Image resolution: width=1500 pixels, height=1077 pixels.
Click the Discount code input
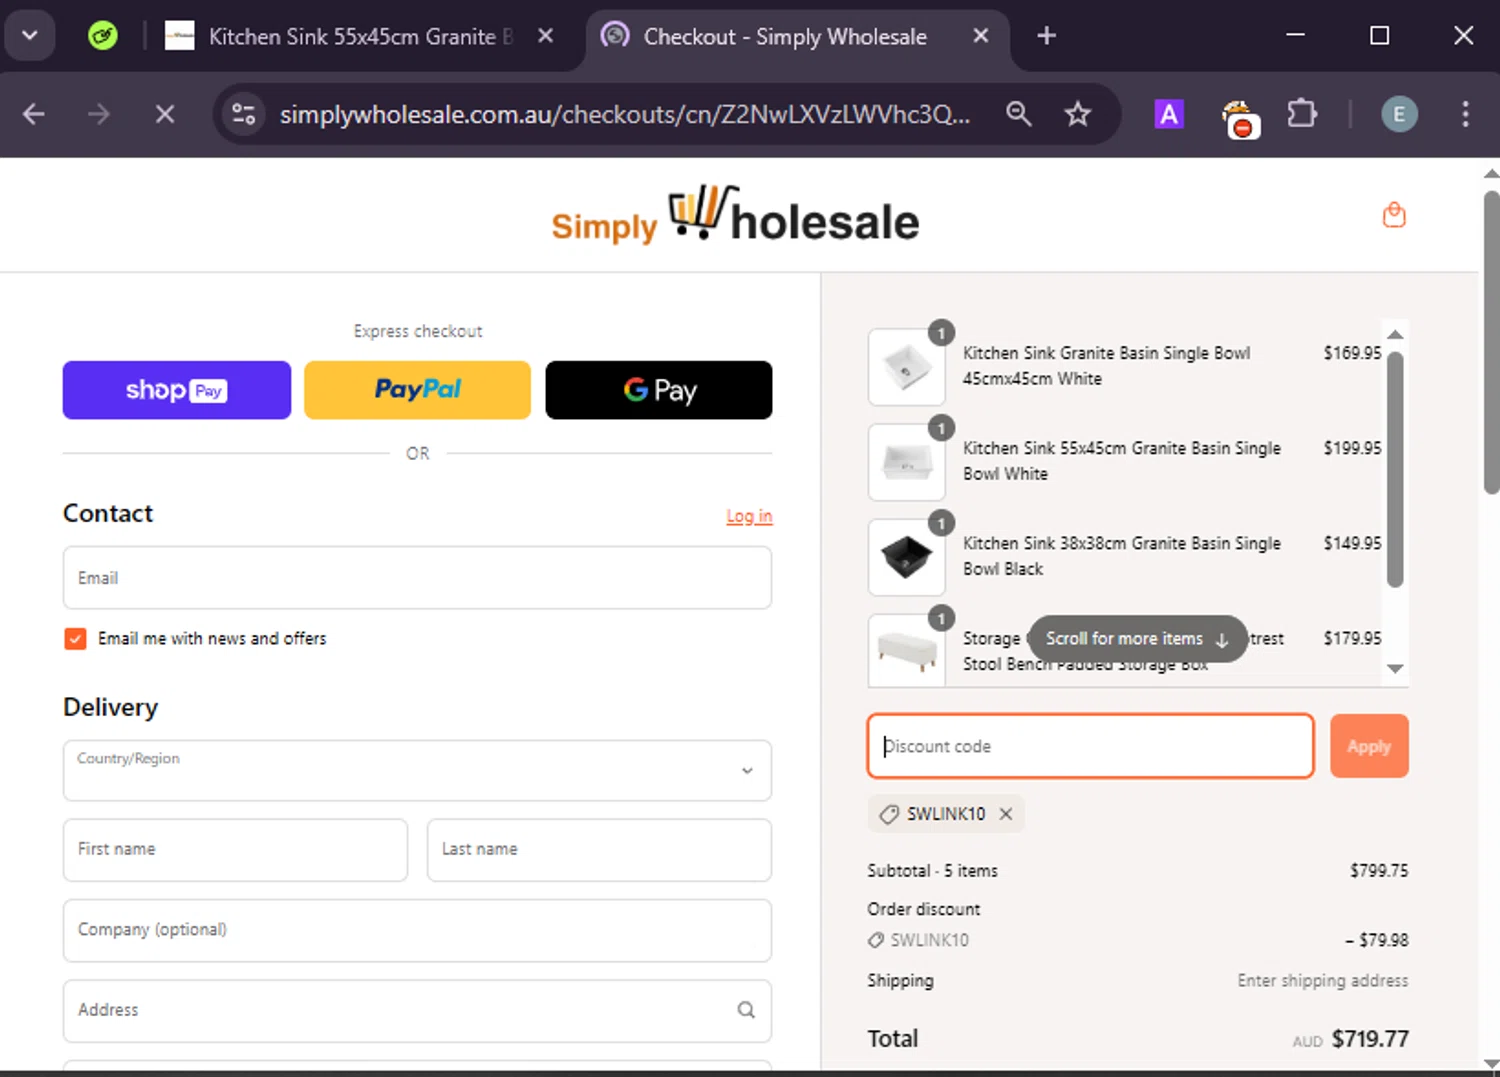pos(1090,746)
